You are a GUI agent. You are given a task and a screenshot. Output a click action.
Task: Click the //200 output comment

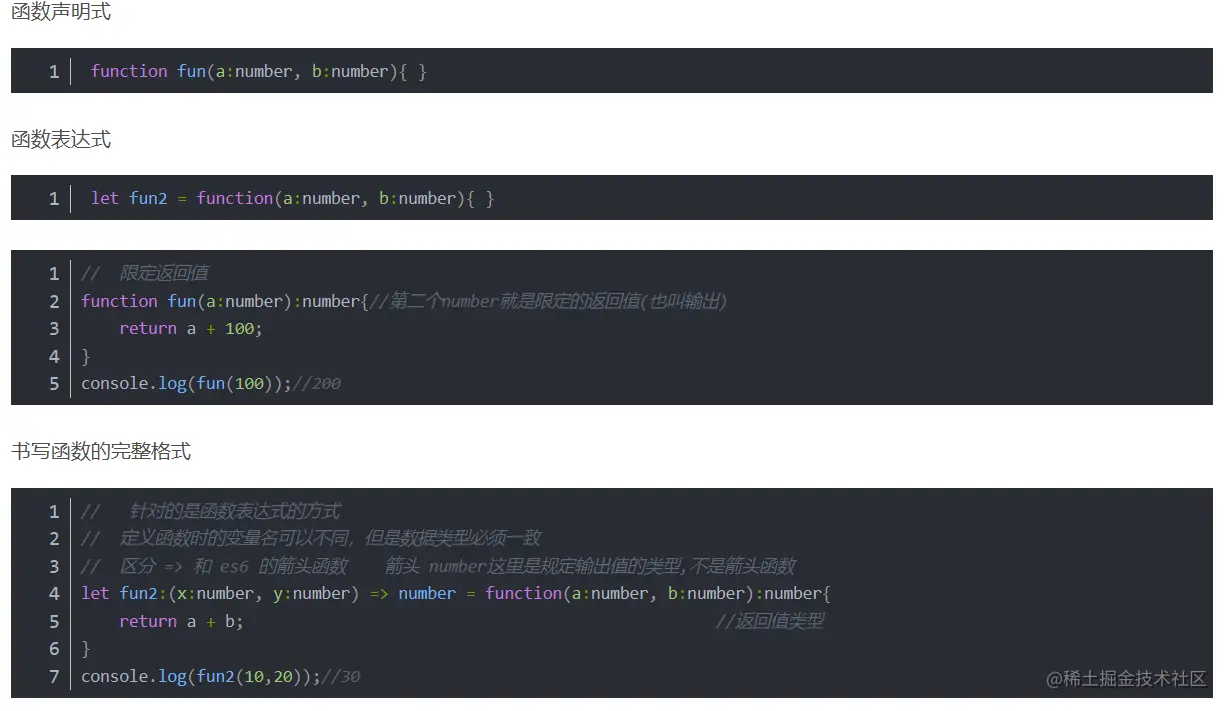[317, 383]
